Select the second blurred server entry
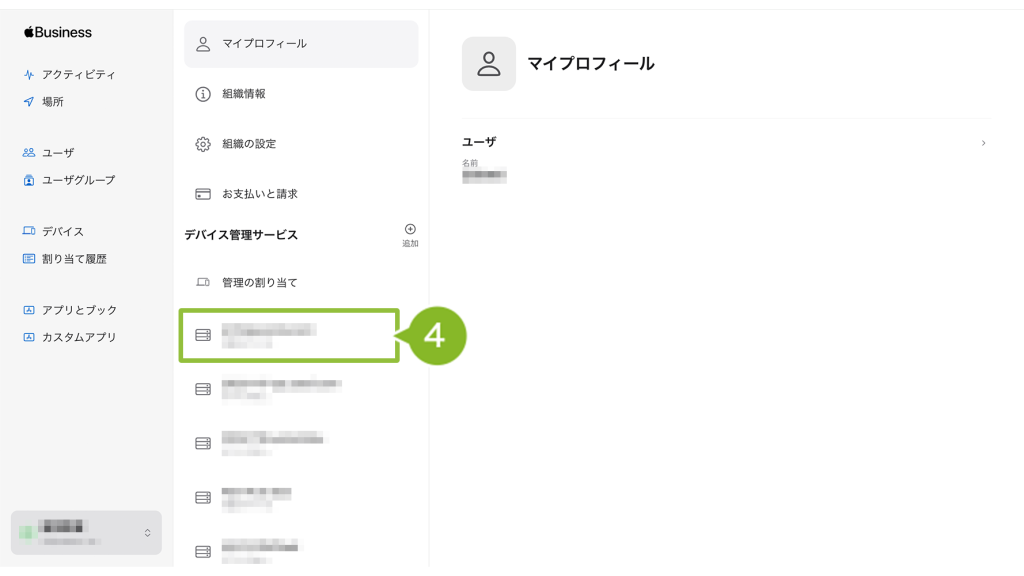 (290, 389)
